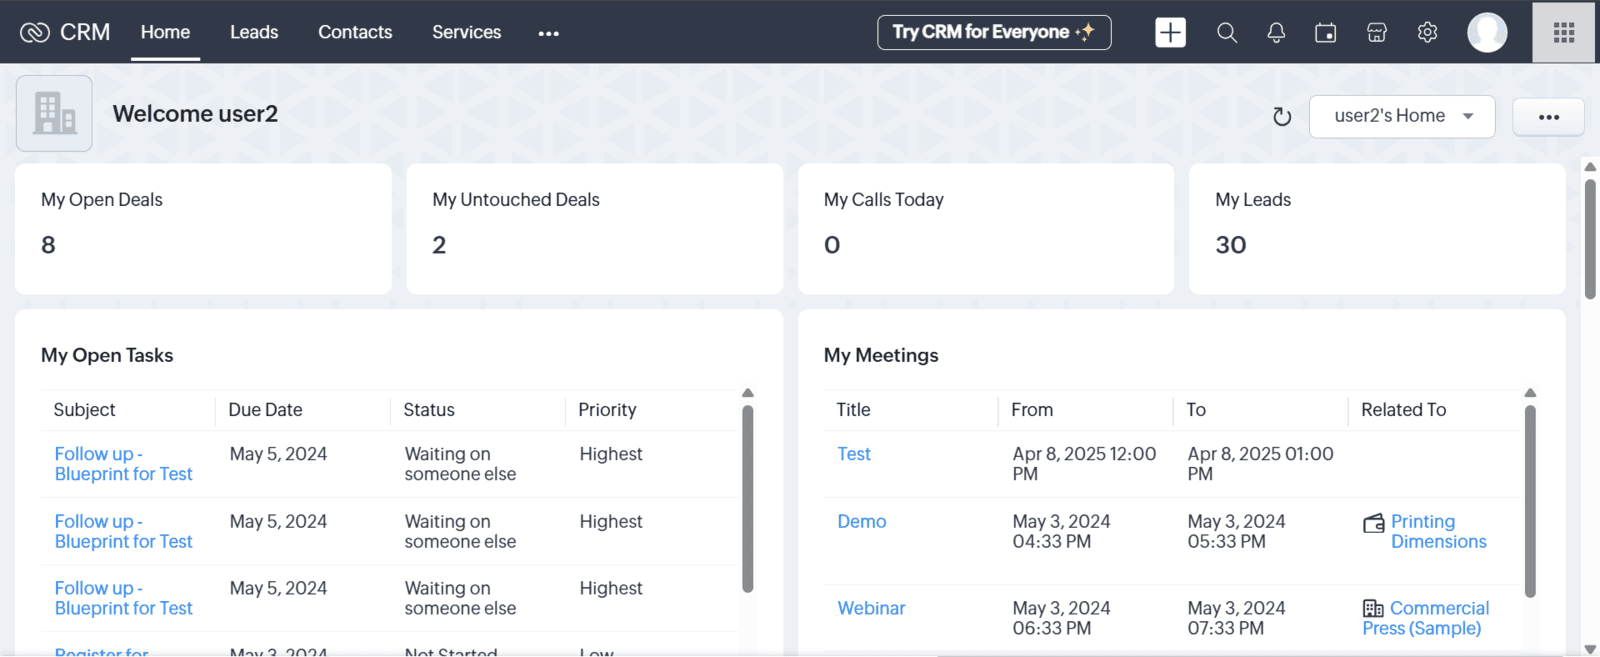The height and width of the screenshot is (657, 1600).
Task: Open the user profile avatar
Action: (x=1487, y=32)
